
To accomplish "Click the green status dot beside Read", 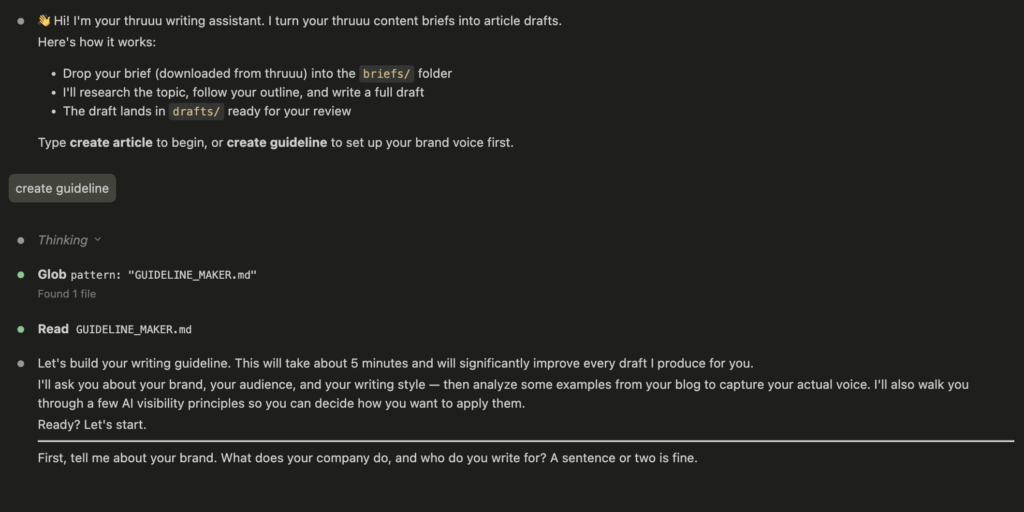I will pyautogui.click(x=21, y=329).
